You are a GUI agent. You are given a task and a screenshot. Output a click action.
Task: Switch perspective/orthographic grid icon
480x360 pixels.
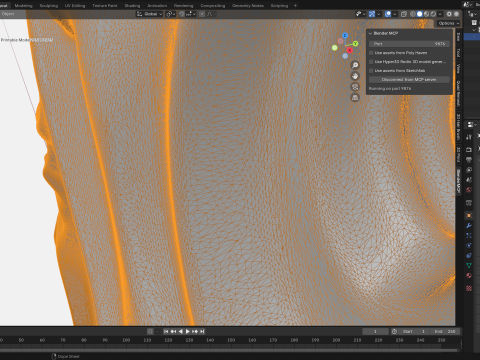[x=355, y=97]
